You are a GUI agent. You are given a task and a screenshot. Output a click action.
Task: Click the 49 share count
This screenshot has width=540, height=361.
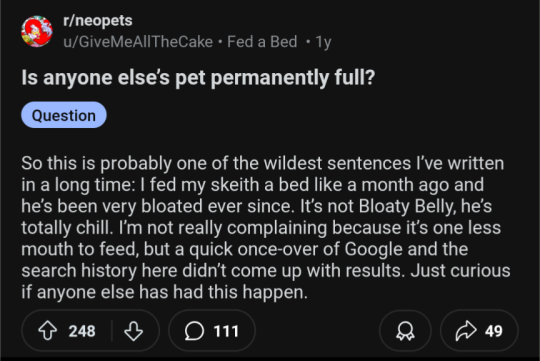[x=494, y=331]
